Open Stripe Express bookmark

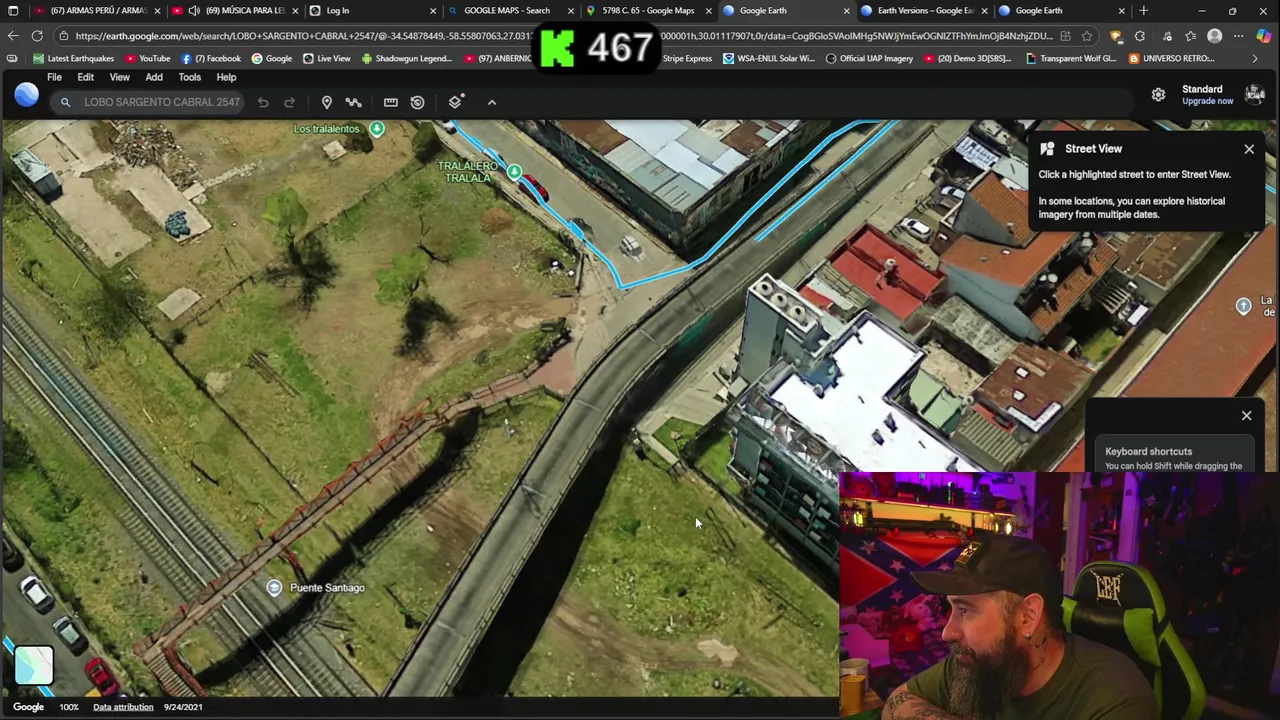[x=687, y=58]
